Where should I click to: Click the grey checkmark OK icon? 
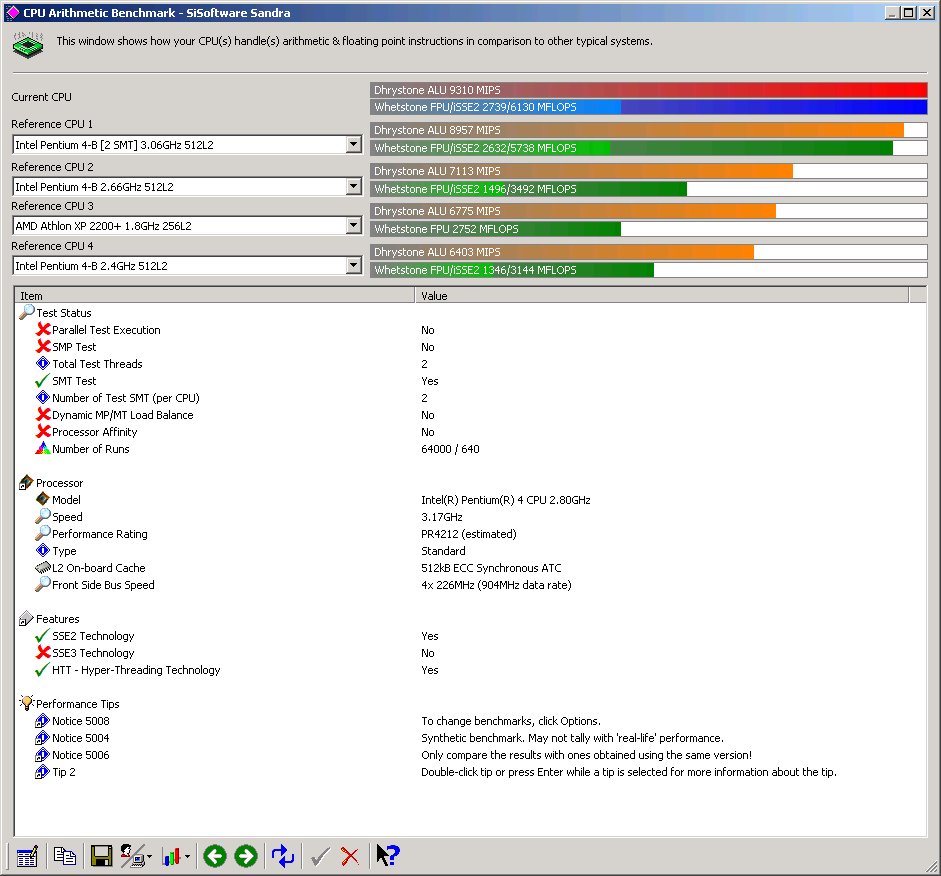pos(320,857)
